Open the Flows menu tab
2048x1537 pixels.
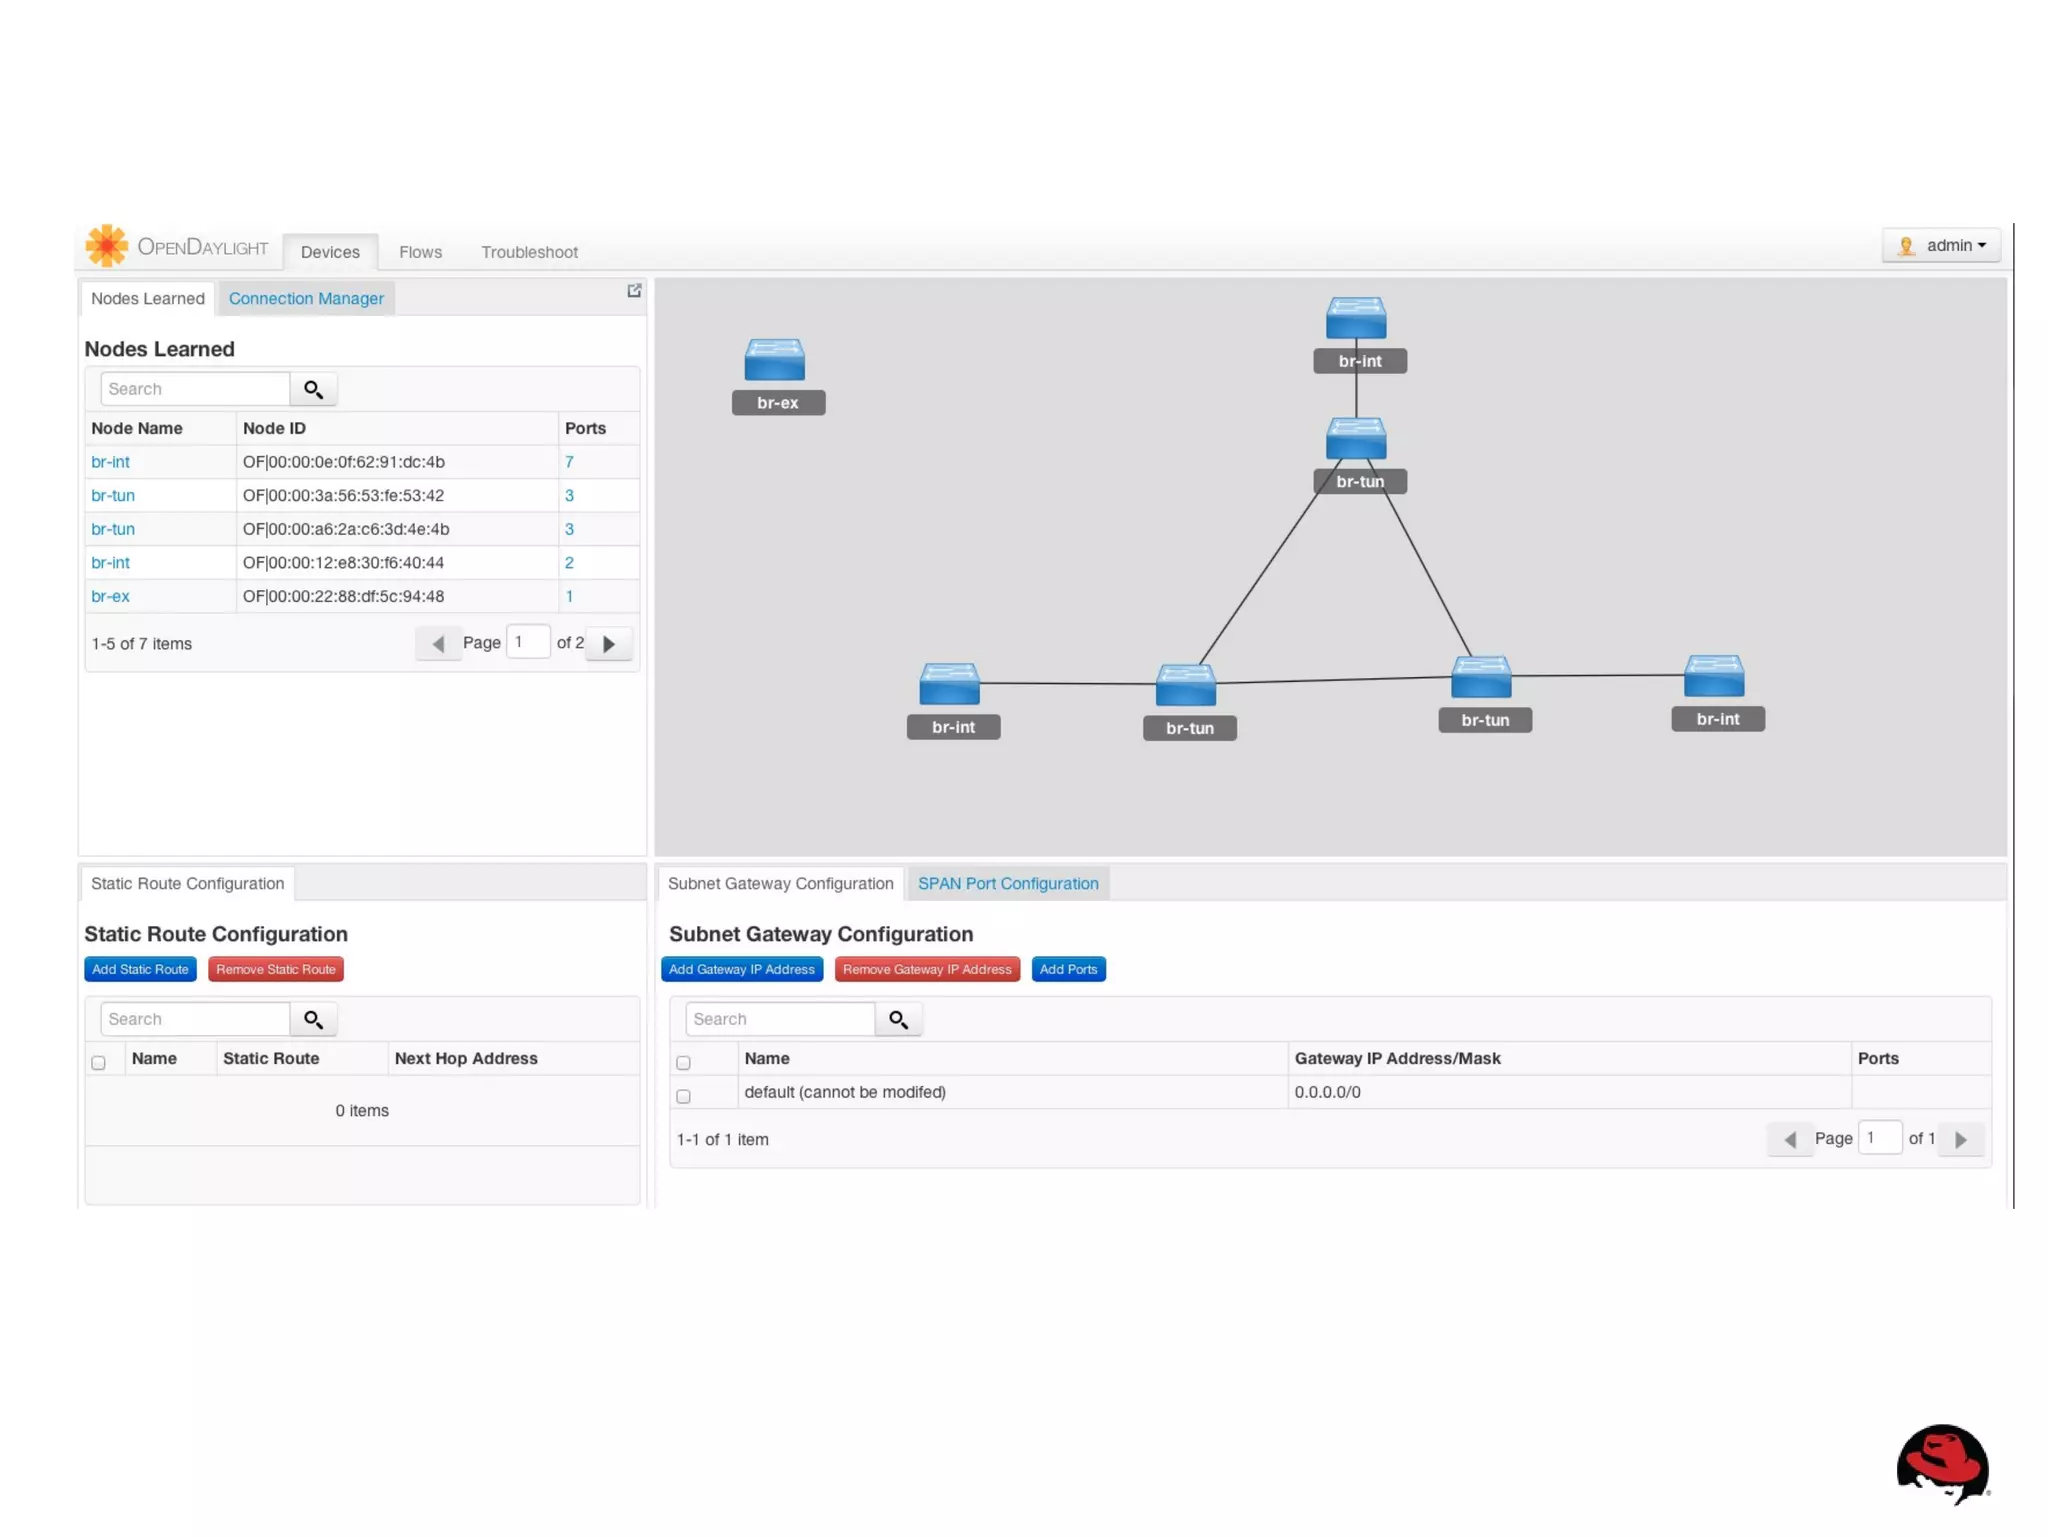coord(420,252)
